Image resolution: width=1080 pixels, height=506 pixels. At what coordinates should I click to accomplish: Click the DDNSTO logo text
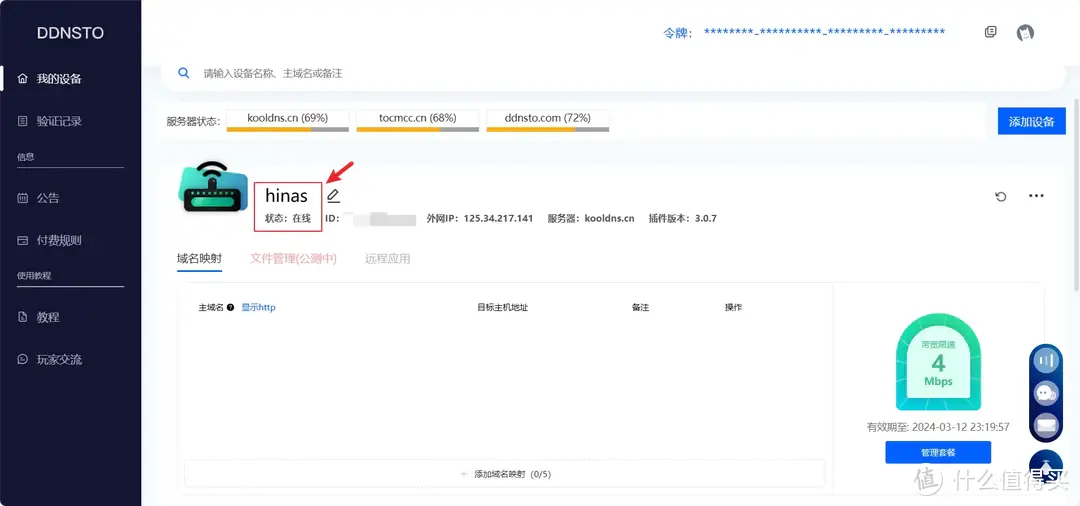pyautogui.click(x=70, y=33)
